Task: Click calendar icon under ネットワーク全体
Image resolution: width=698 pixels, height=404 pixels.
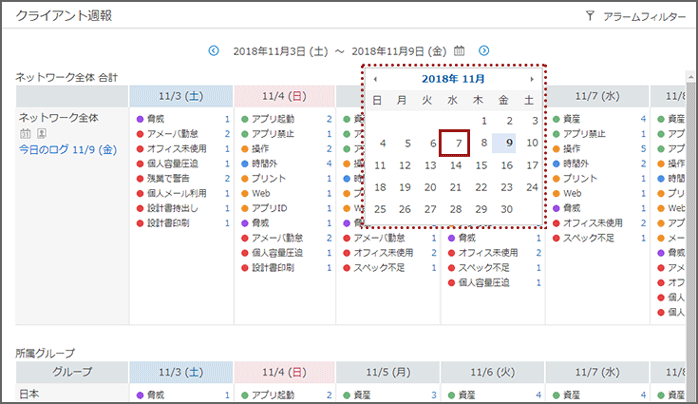Action: pos(25,133)
